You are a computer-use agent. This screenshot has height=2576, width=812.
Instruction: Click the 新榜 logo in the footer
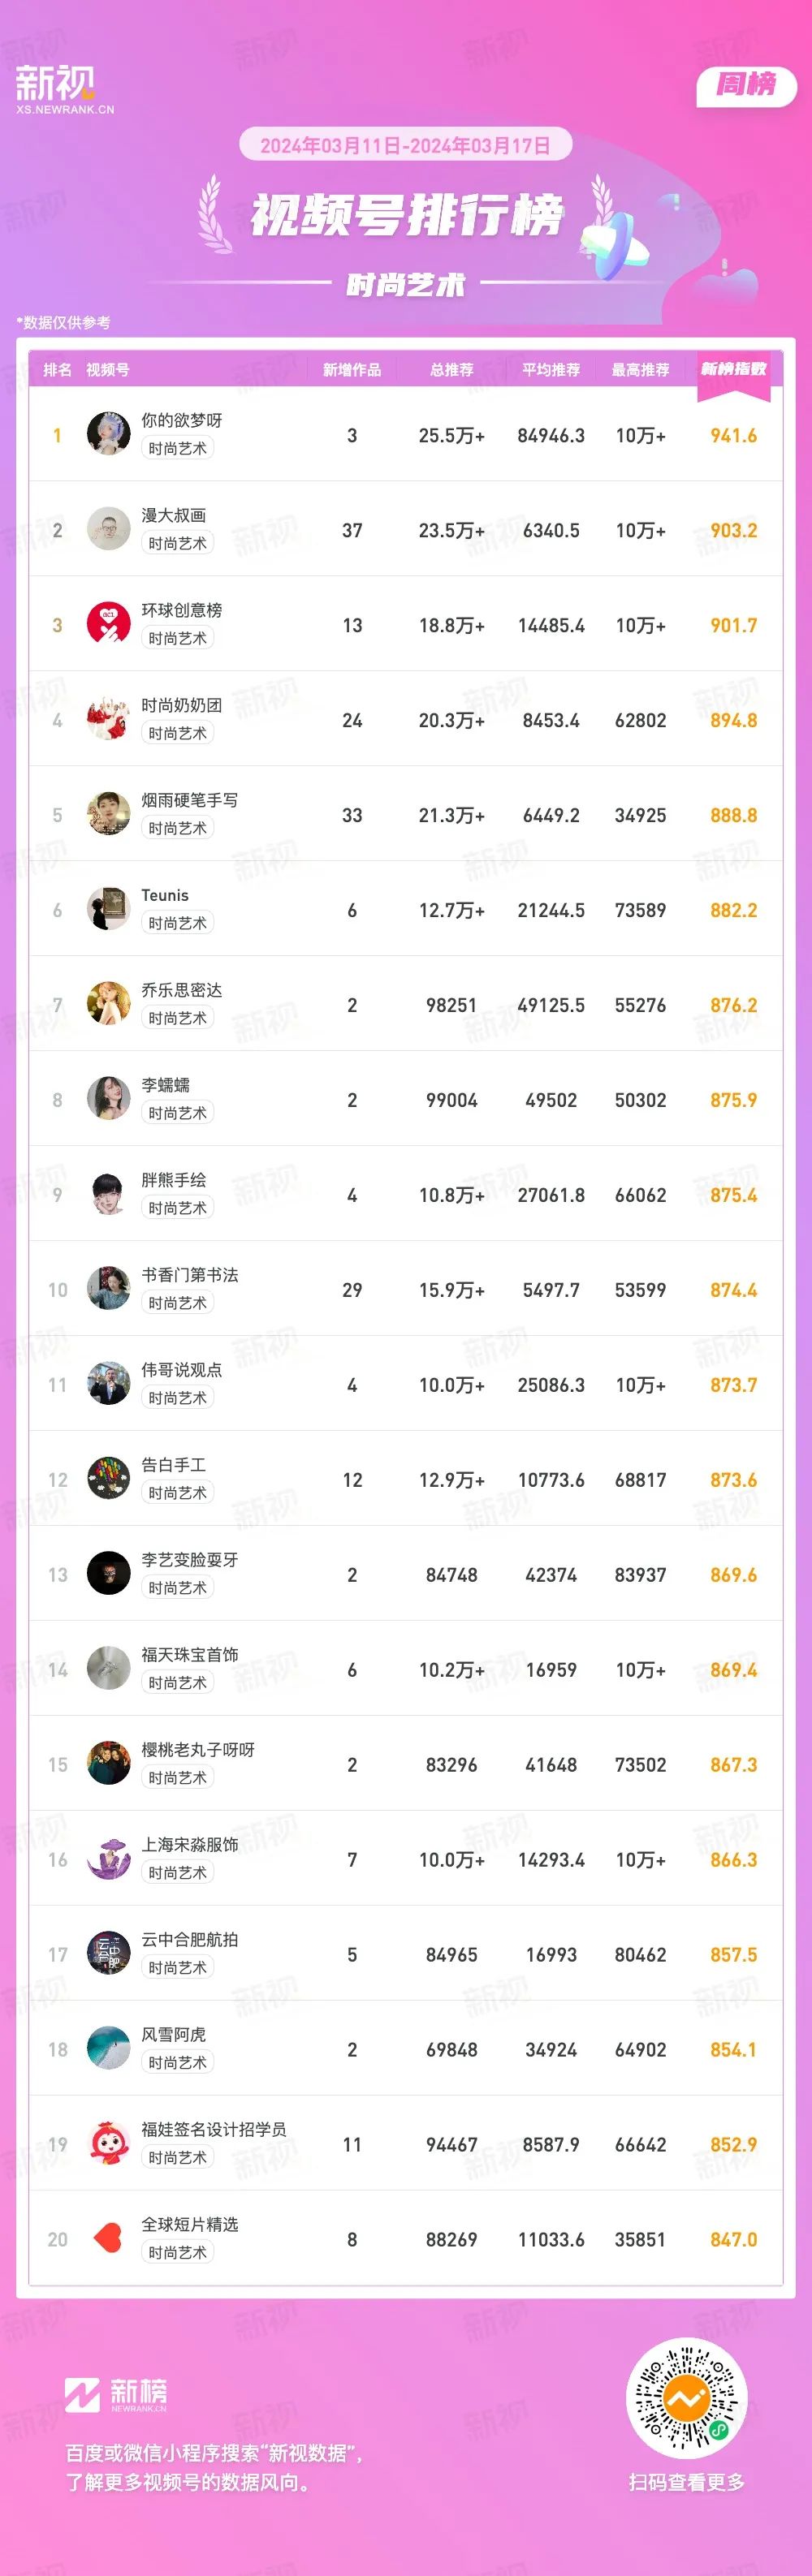point(116,2395)
